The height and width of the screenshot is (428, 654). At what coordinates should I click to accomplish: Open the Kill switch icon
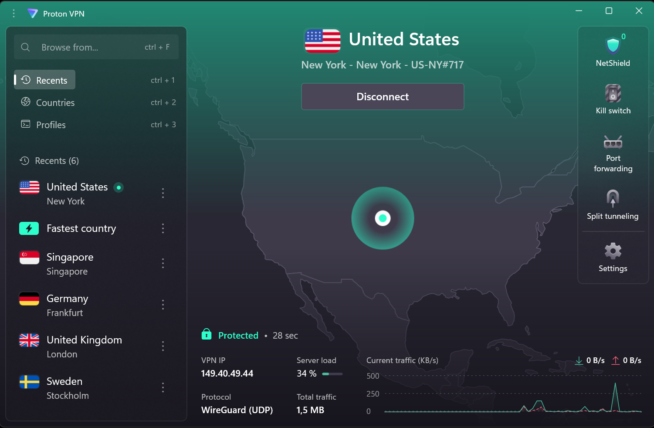point(613,93)
